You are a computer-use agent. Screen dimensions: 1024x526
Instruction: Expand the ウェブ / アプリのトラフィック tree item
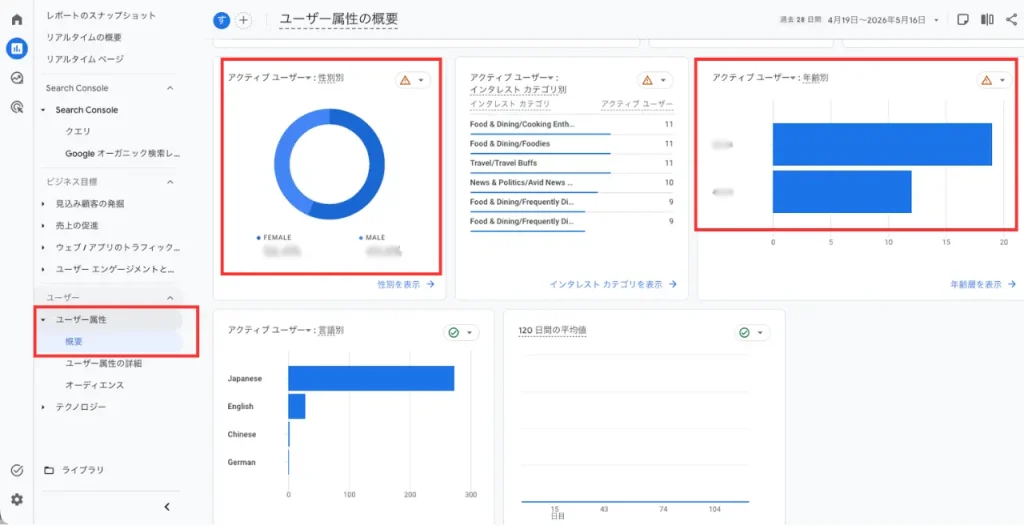43,248
